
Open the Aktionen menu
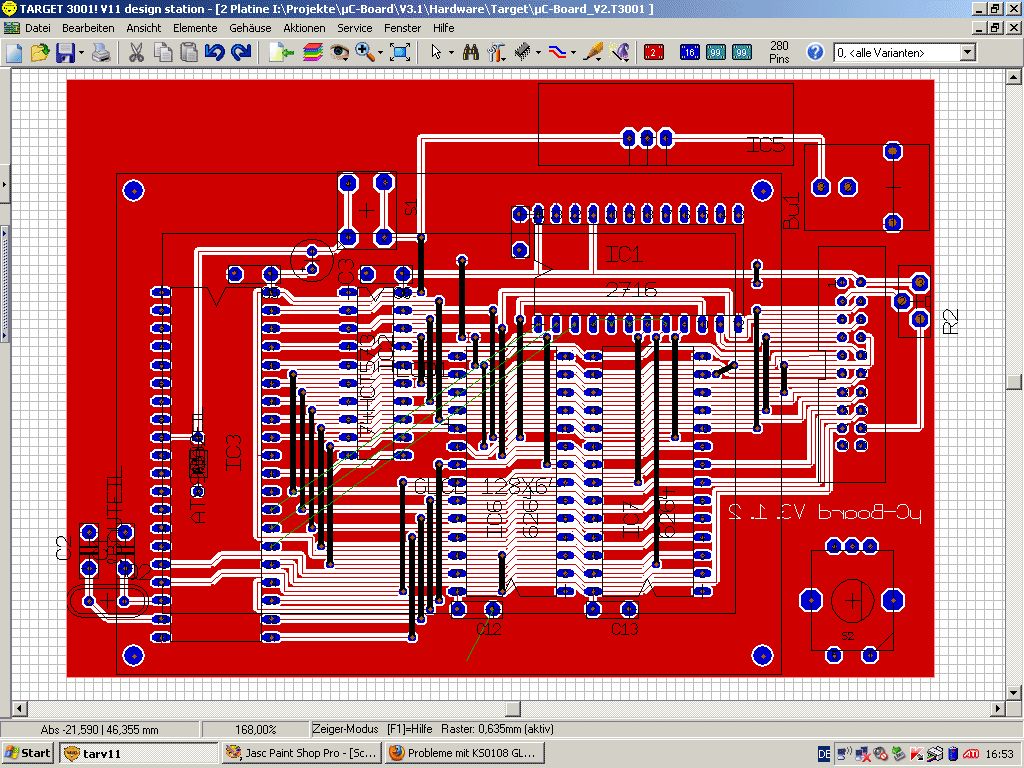(x=304, y=28)
